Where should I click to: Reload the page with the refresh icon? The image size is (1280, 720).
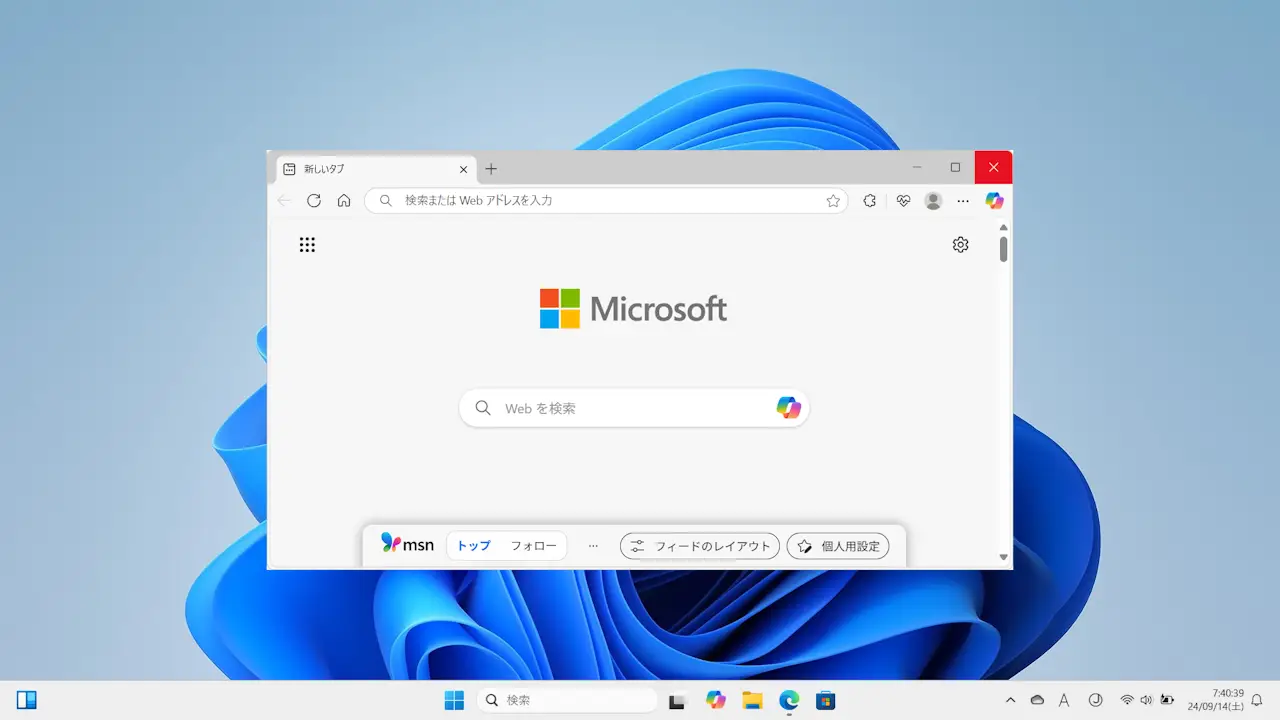click(x=314, y=200)
